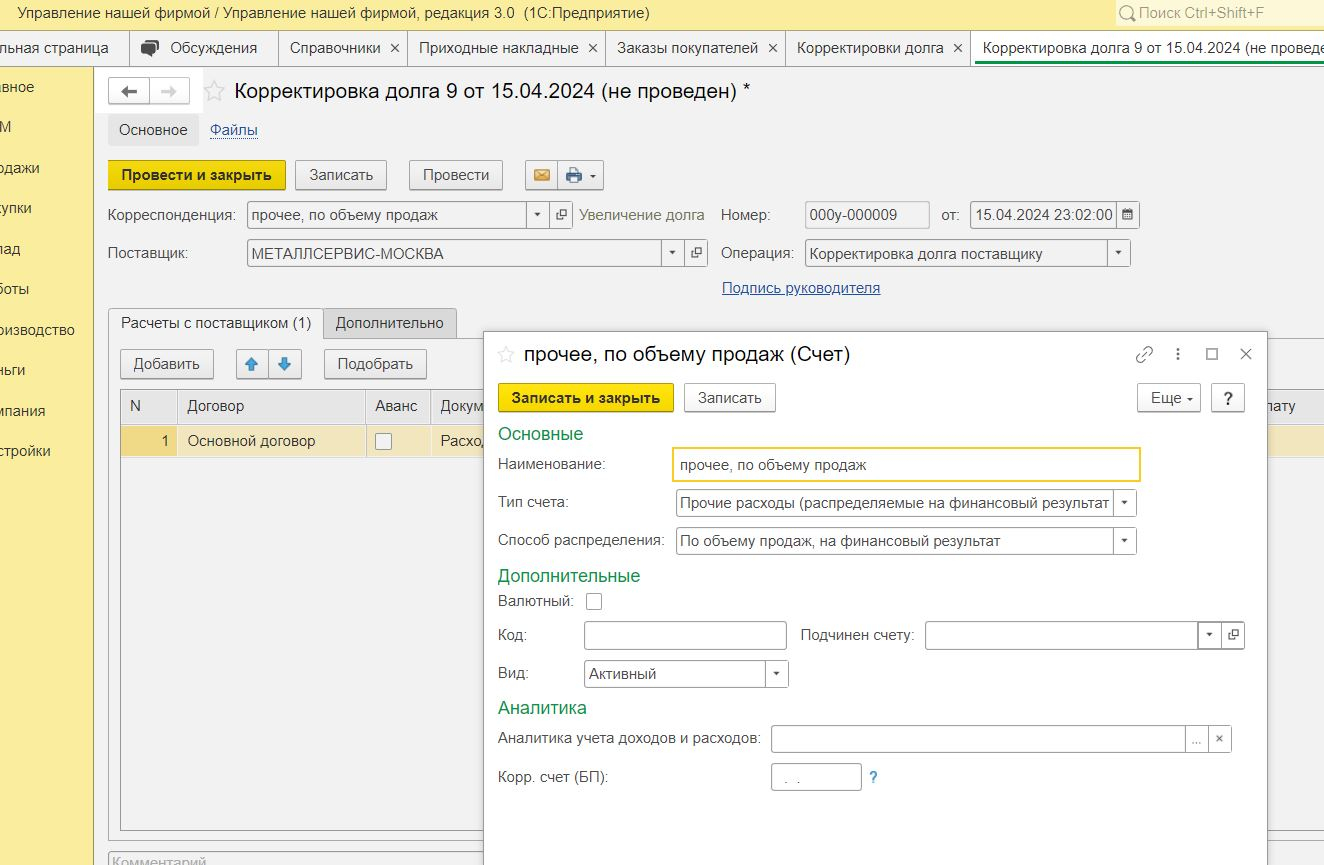Image resolution: width=1324 pixels, height=865 pixels.
Task: Add document to favorites with star icon
Action: [x=214, y=92]
